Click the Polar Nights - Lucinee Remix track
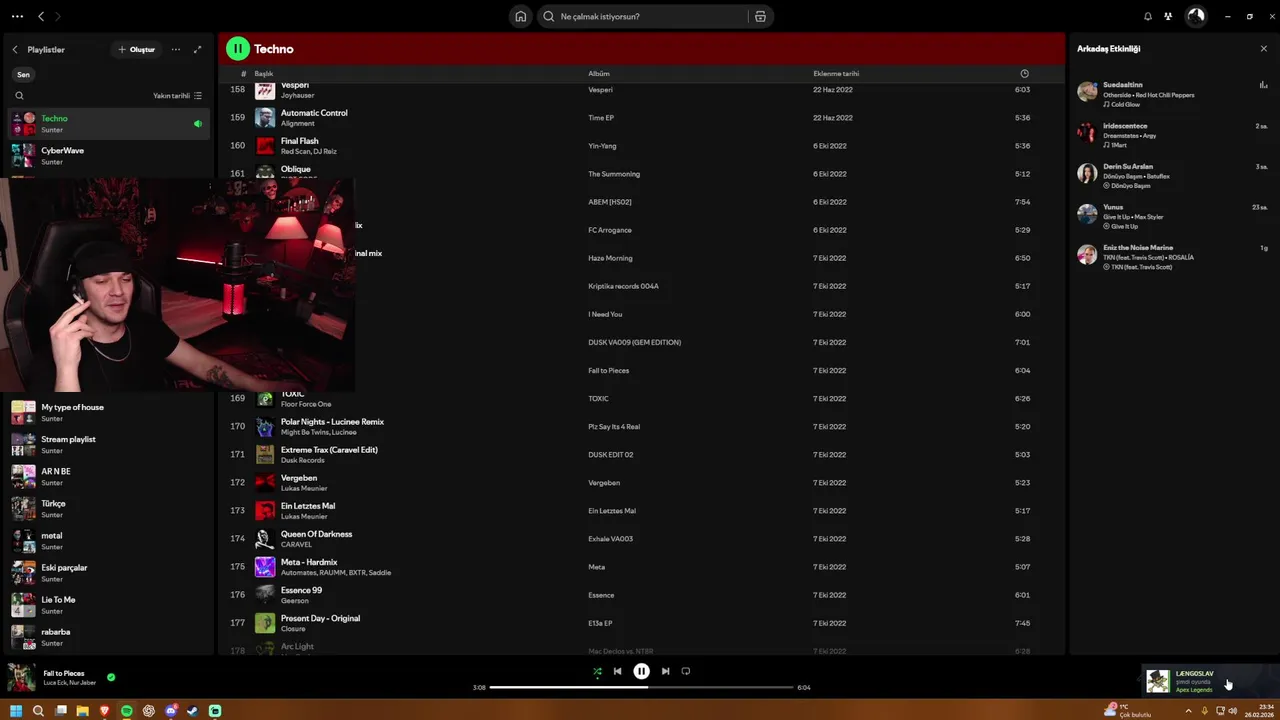This screenshot has width=1280, height=720. click(332, 422)
